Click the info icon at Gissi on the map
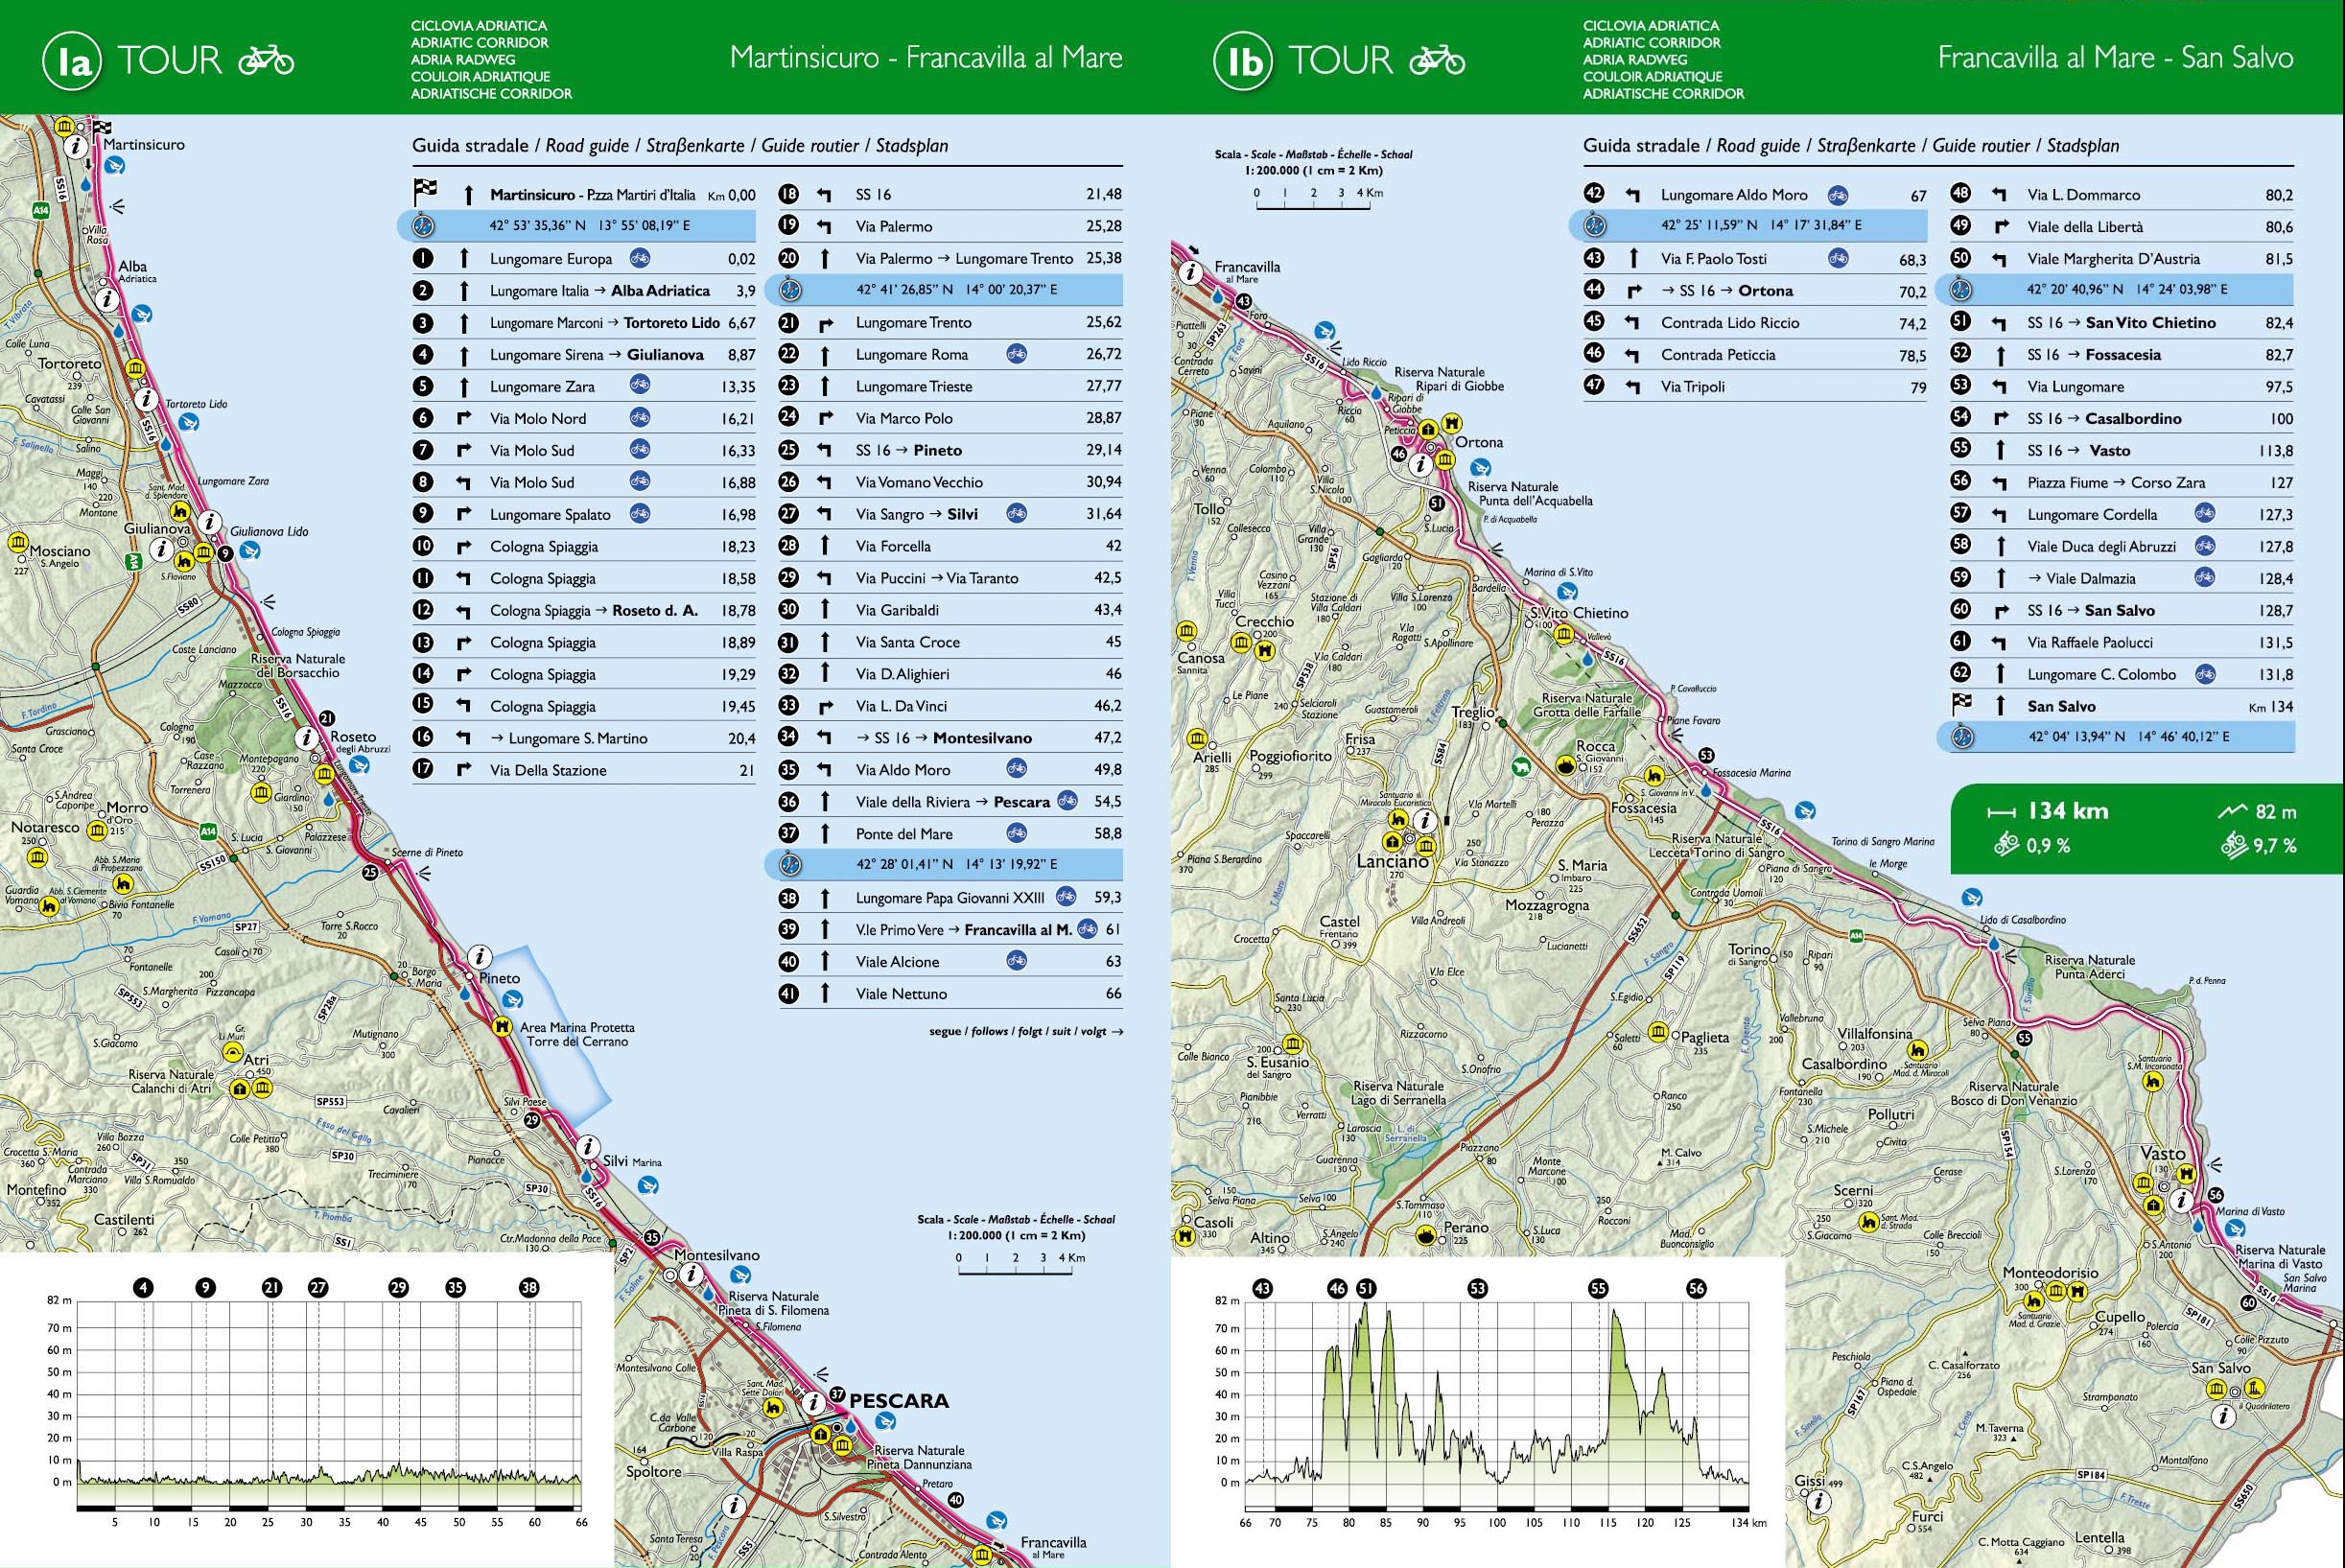The width and height of the screenshot is (2345, 1568). [x=1818, y=1500]
